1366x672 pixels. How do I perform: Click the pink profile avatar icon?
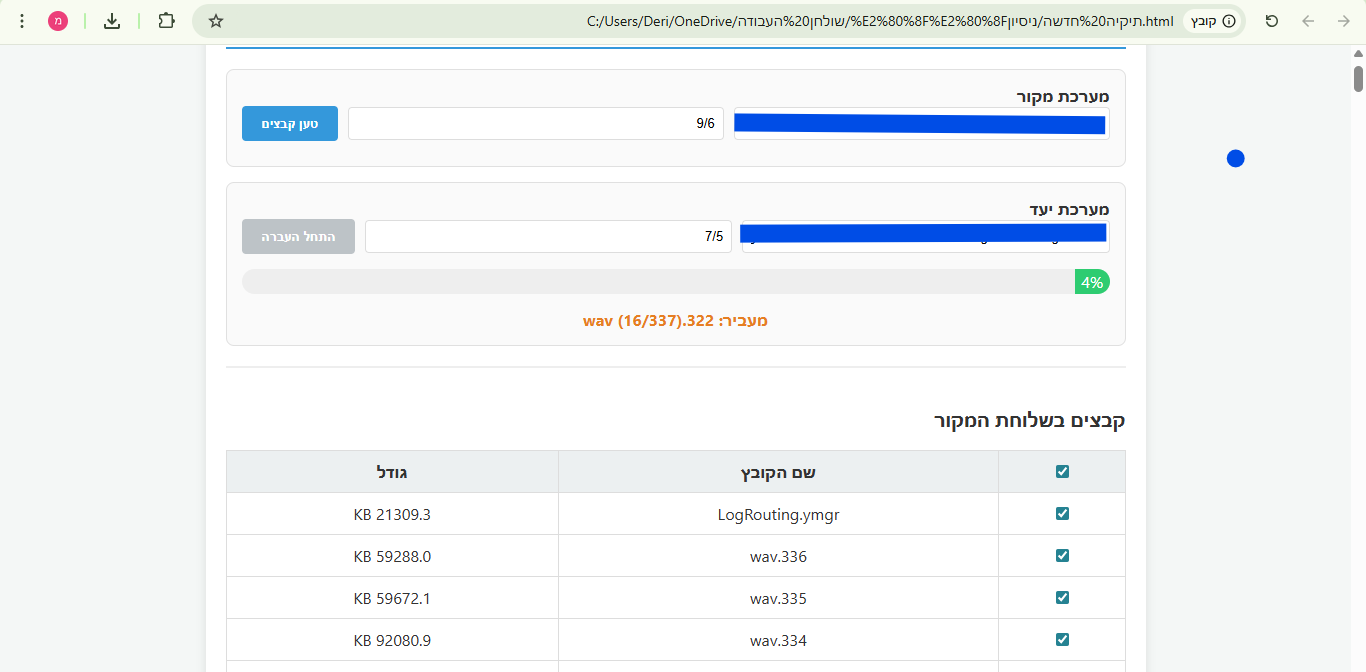58,20
